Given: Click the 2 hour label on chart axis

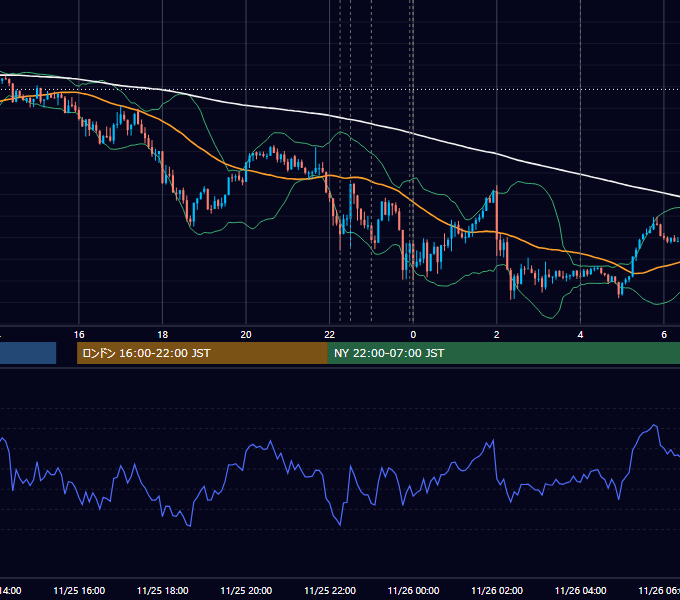Looking at the screenshot, I should pyautogui.click(x=497, y=335).
